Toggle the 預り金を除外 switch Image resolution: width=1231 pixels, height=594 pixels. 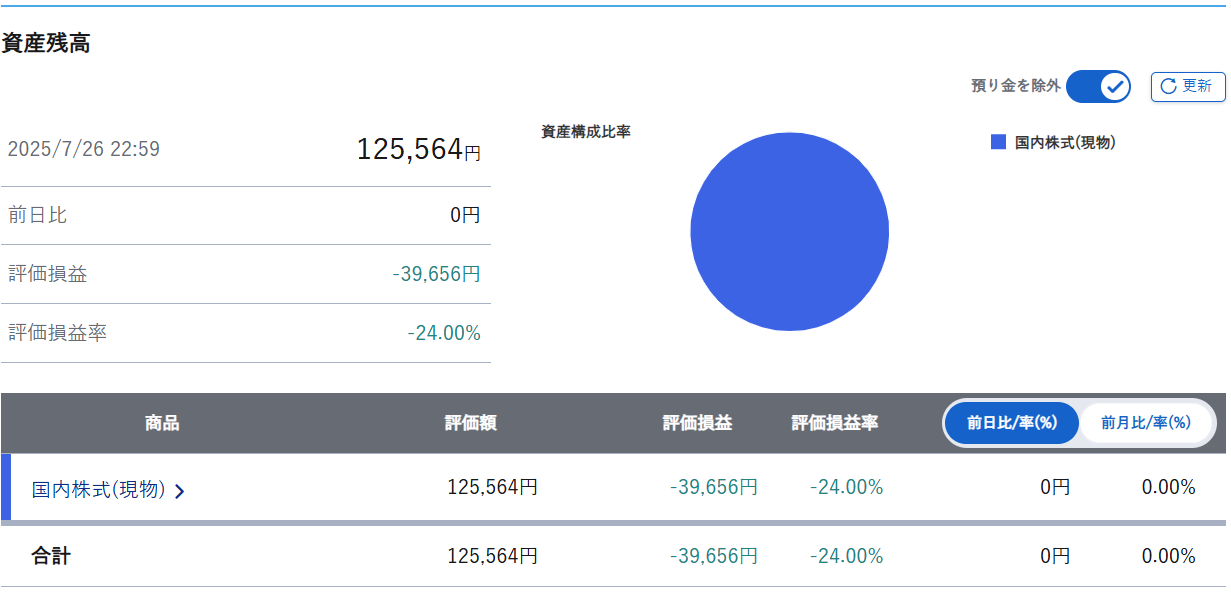click(x=1098, y=87)
